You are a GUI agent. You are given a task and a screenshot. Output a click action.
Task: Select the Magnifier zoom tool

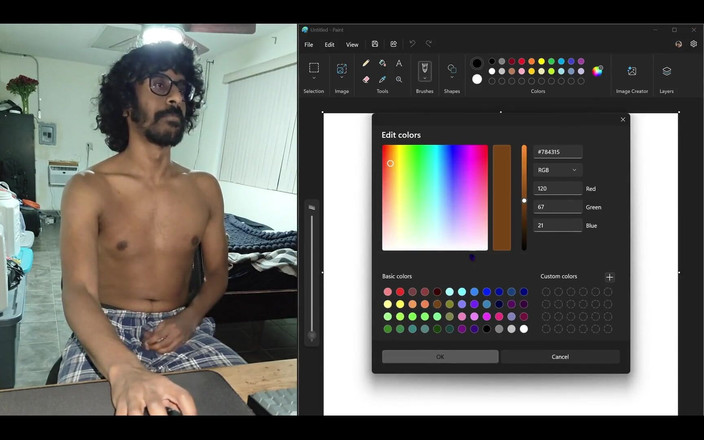click(x=399, y=79)
